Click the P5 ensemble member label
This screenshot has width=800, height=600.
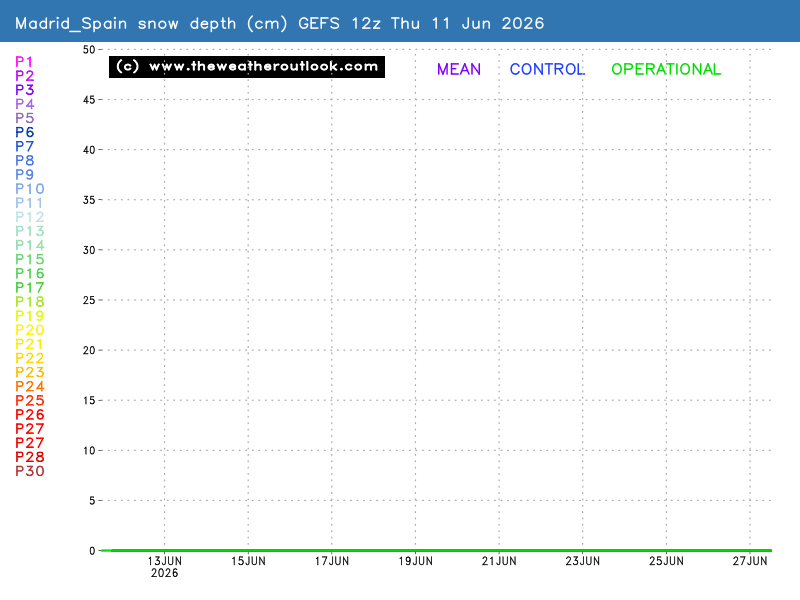tap(24, 118)
